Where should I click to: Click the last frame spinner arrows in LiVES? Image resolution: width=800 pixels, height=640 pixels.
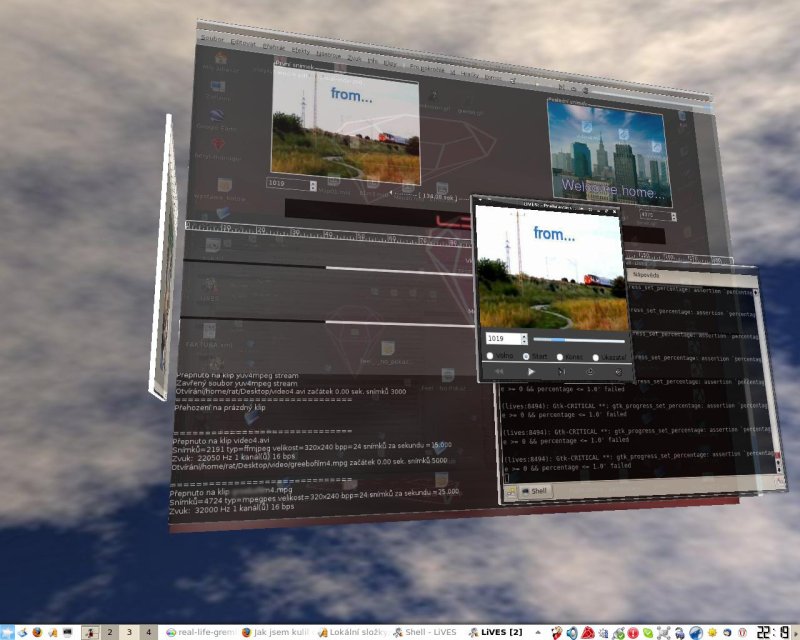(x=673, y=216)
